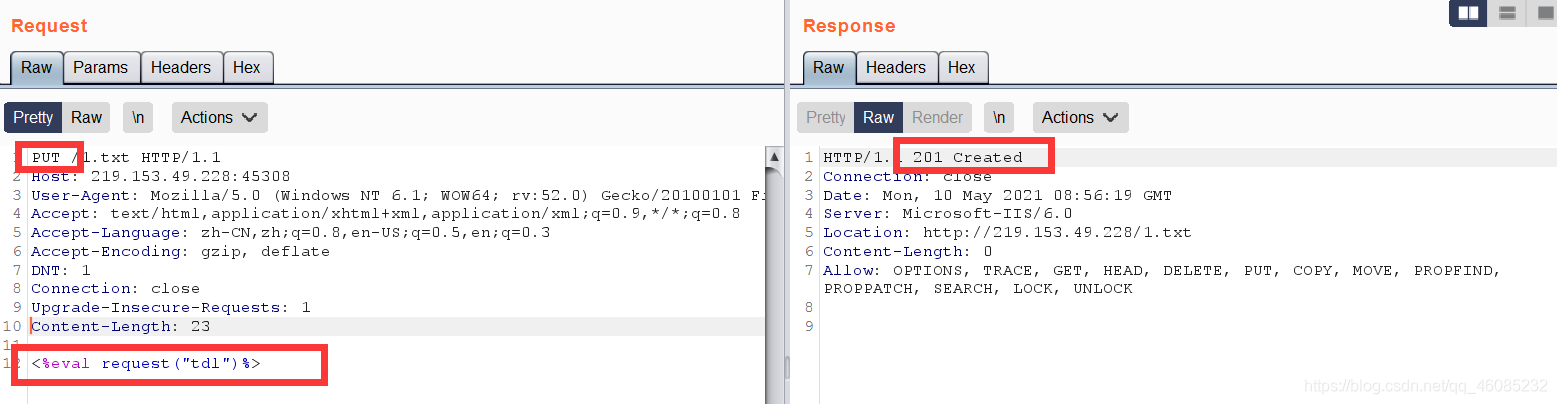Switch request view to Pretty
The image size is (1557, 404).
[x=33, y=117]
